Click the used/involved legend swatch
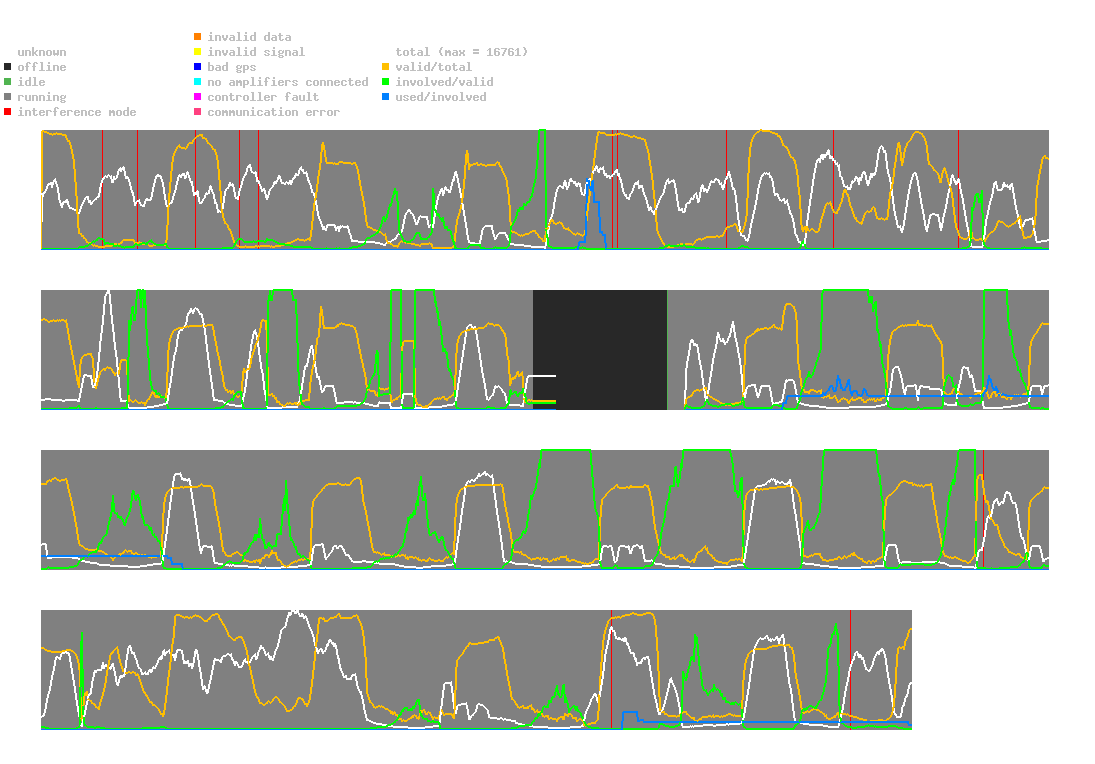The image size is (1095, 764). click(x=385, y=97)
